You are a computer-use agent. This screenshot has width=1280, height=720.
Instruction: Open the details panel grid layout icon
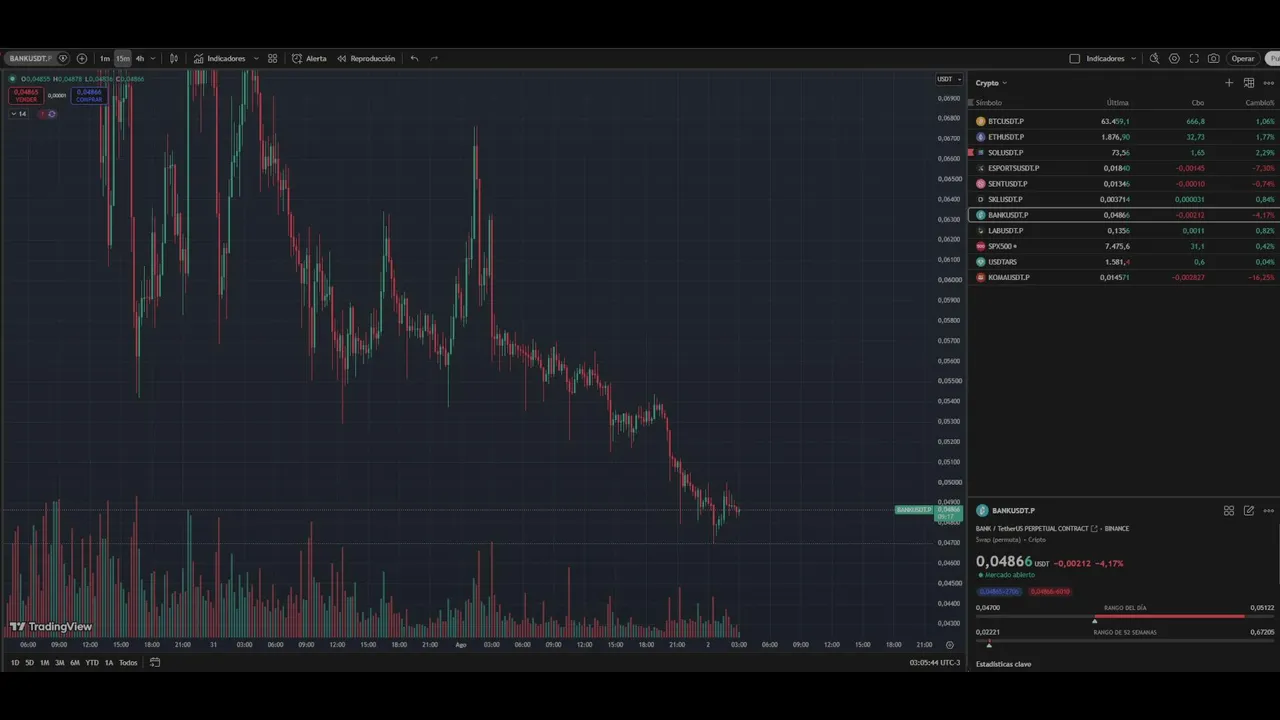pyautogui.click(x=1229, y=510)
